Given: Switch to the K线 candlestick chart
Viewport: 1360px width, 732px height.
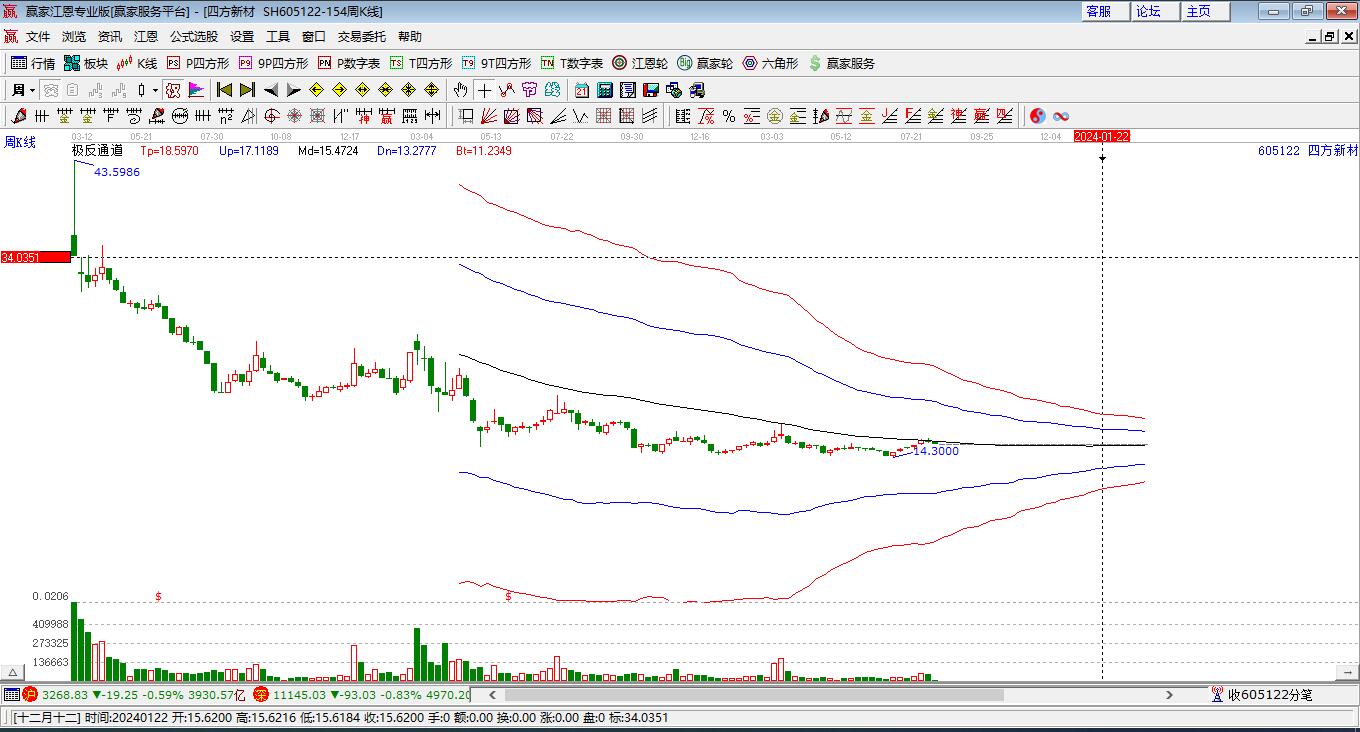Looking at the screenshot, I should click(x=136, y=63).
